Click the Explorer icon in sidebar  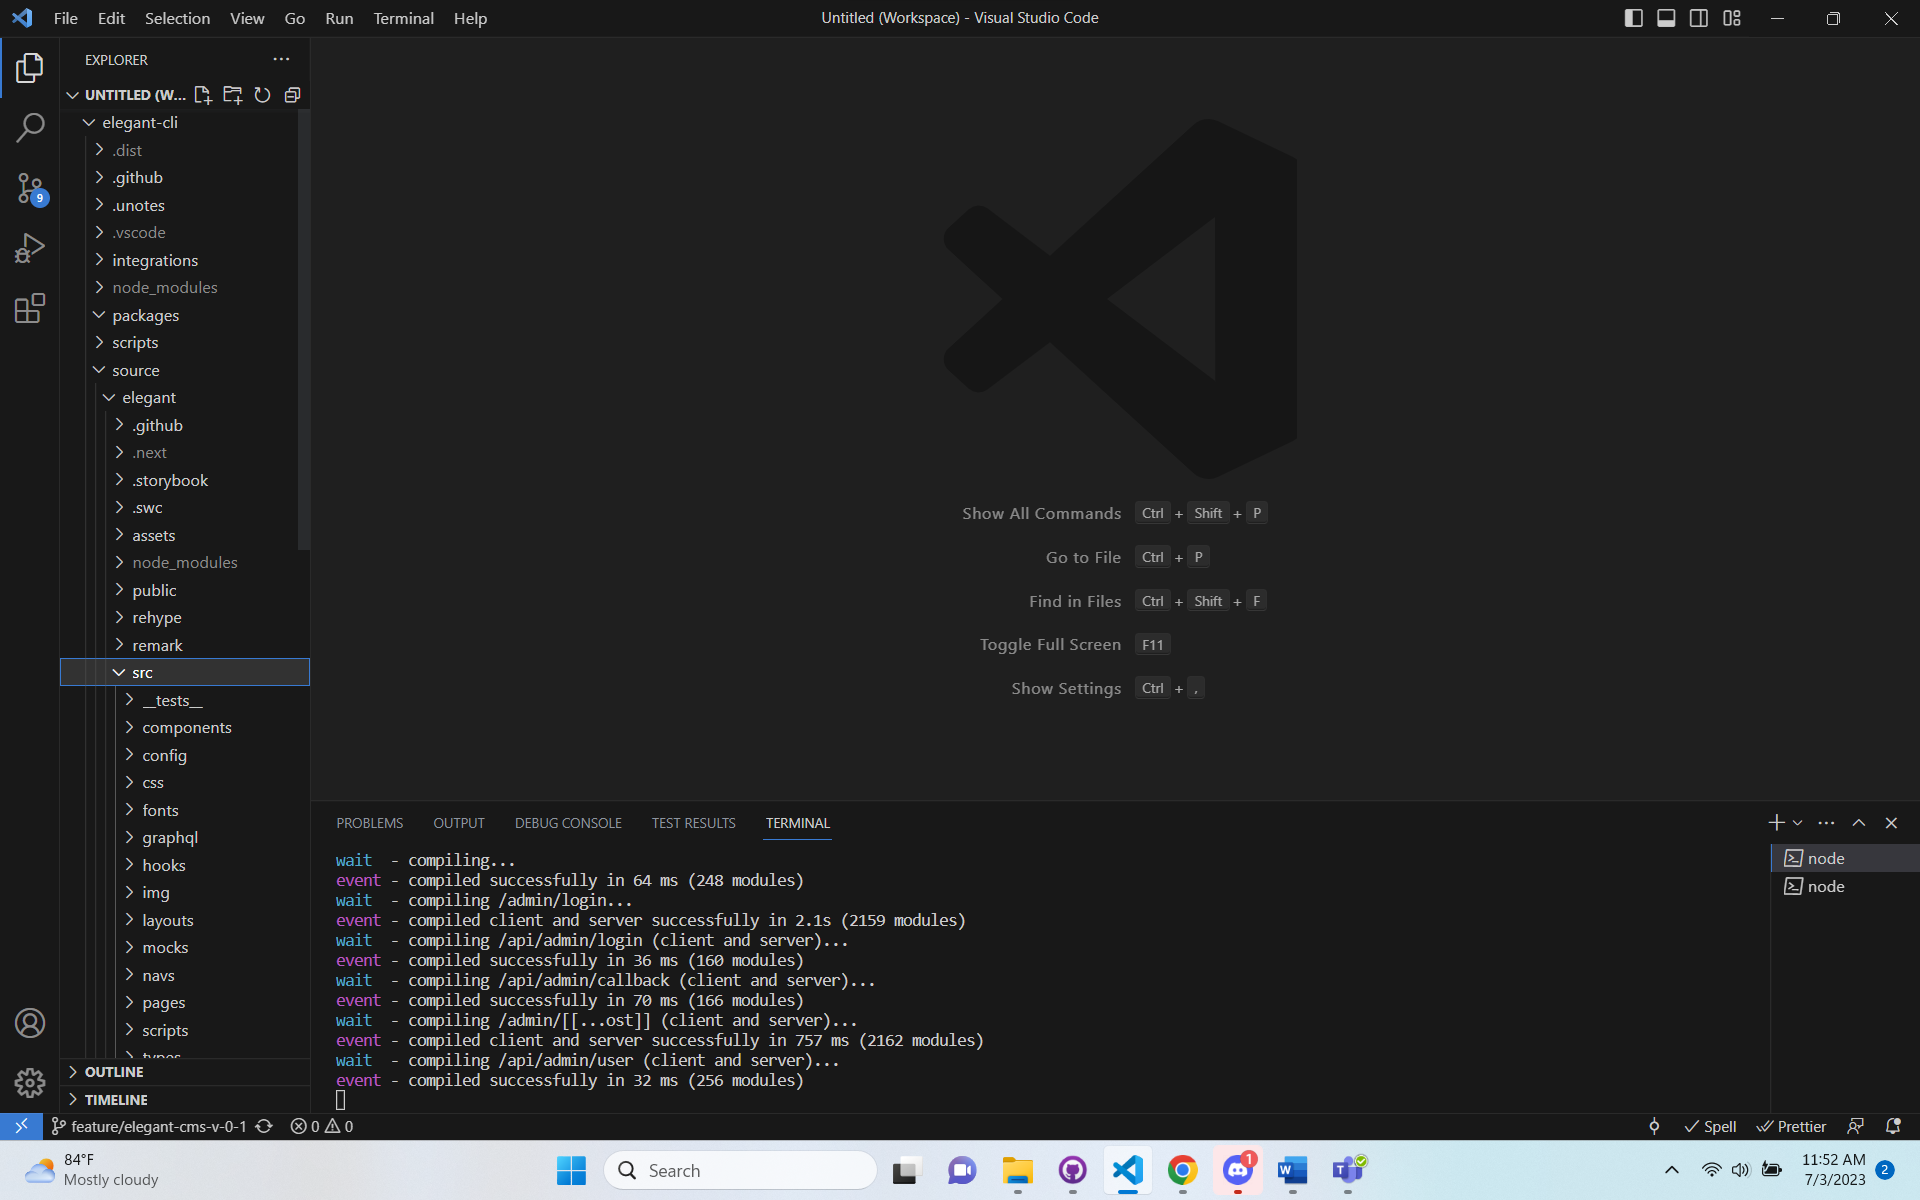(30, 66)
